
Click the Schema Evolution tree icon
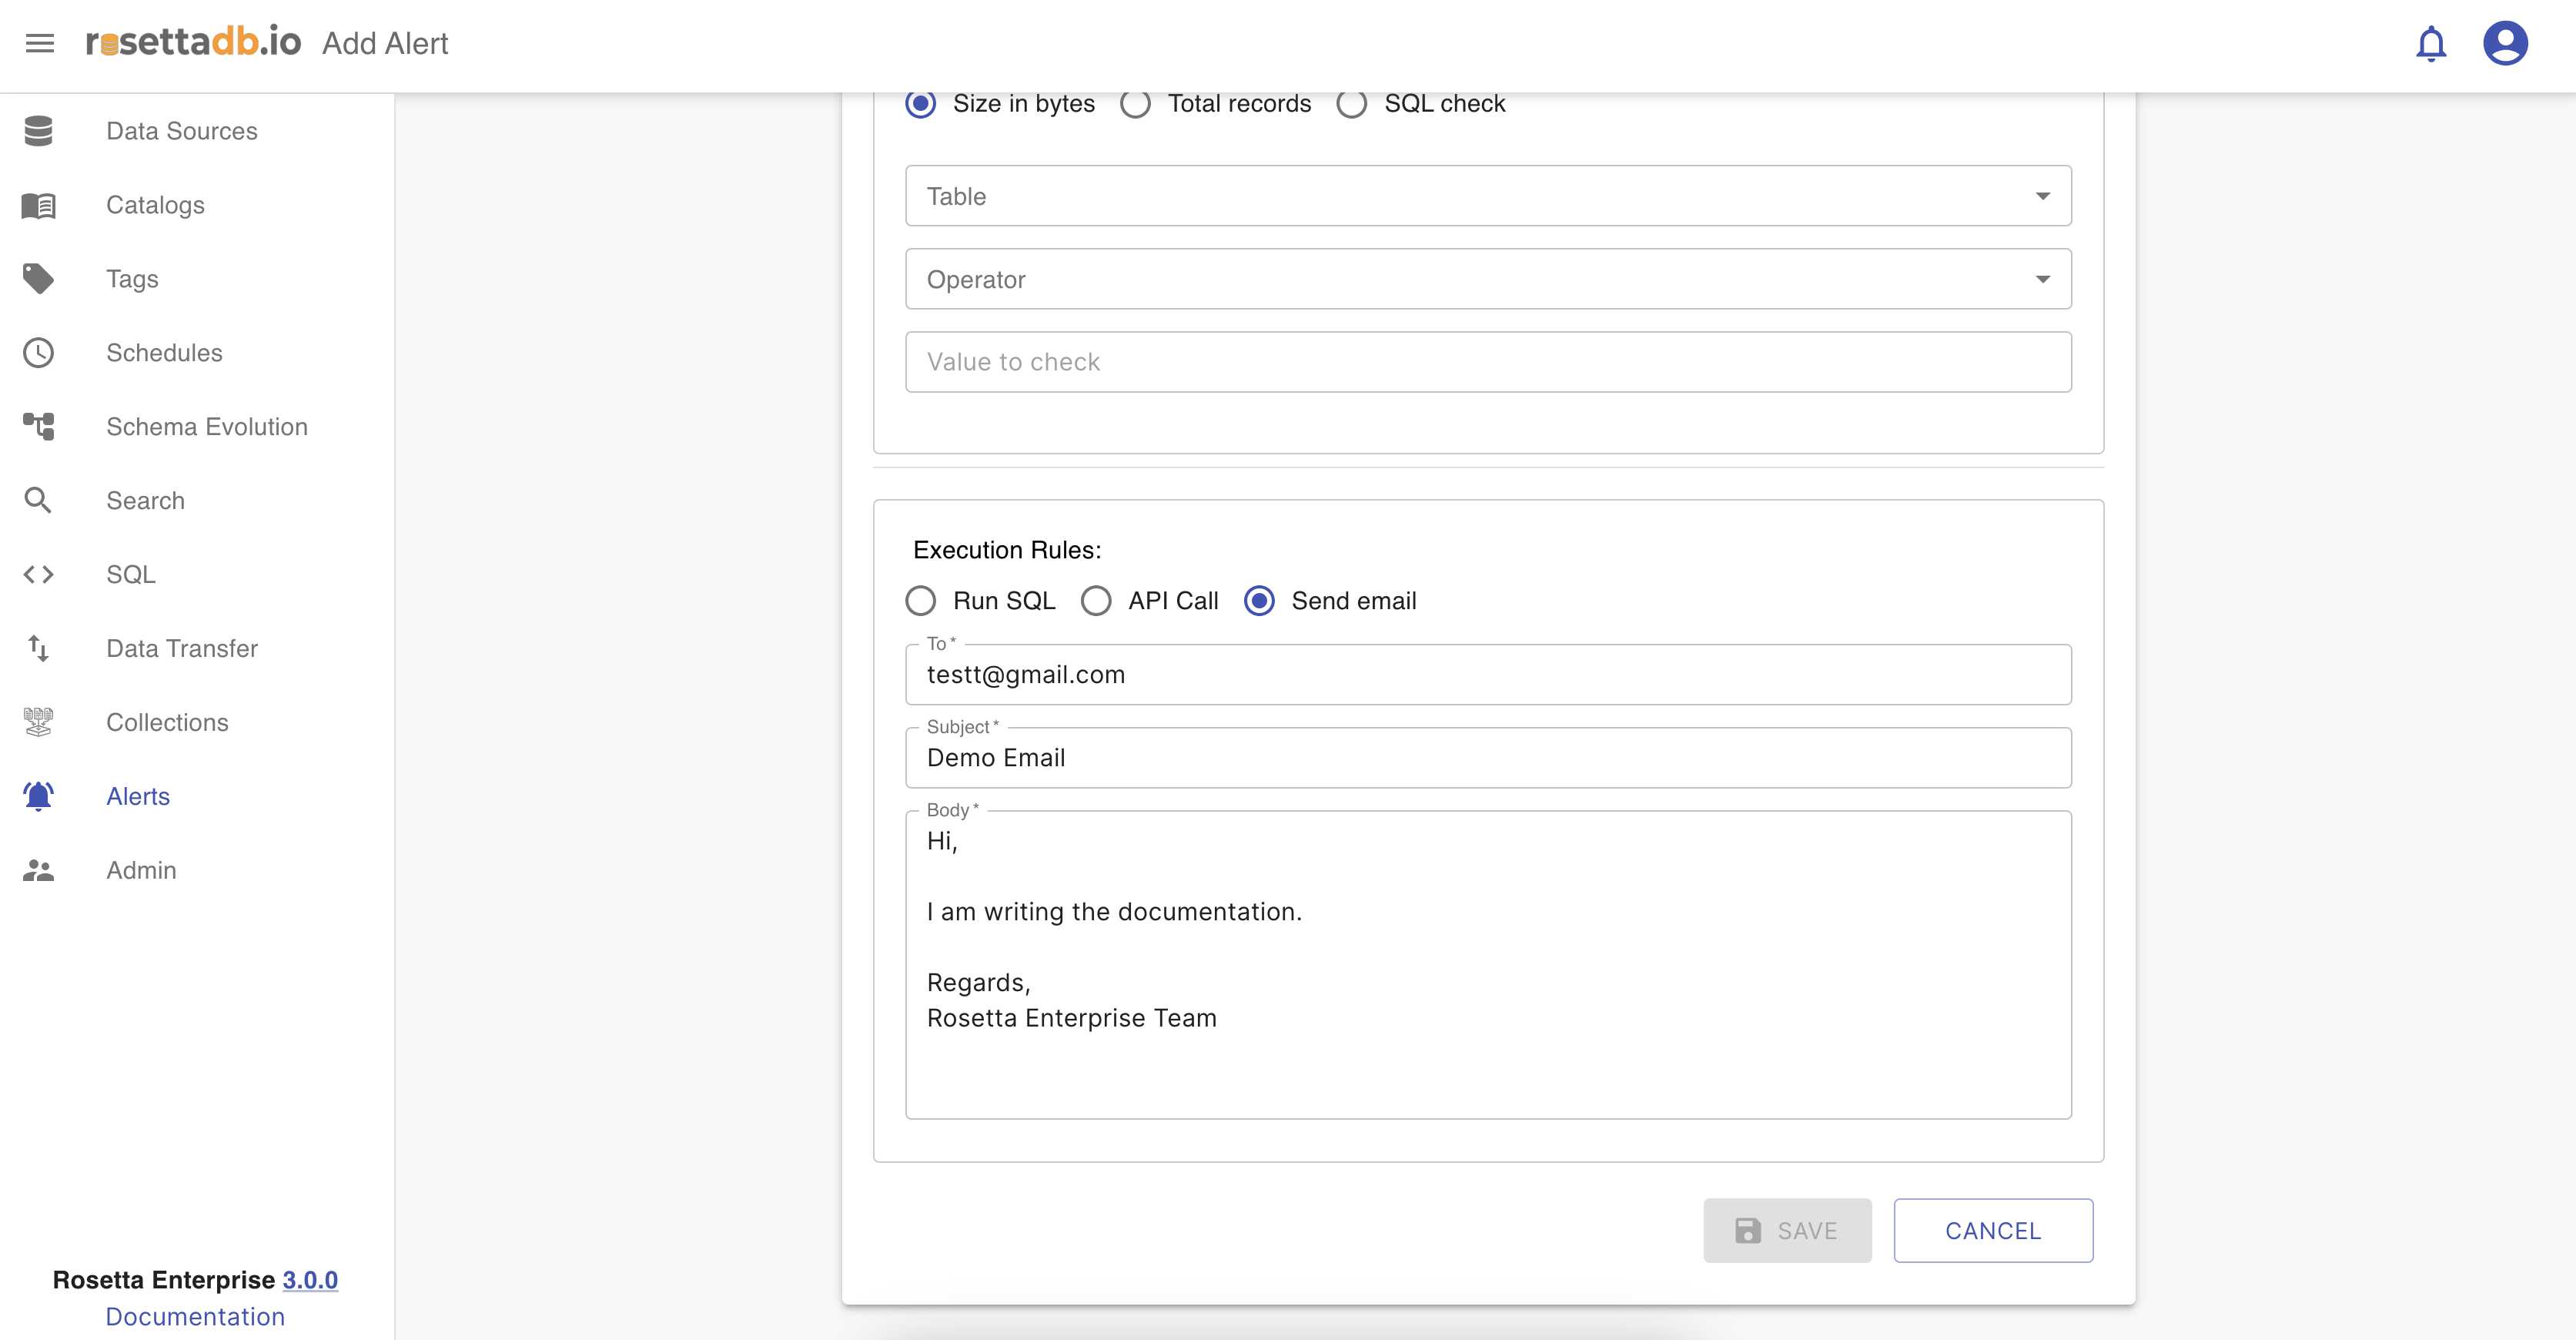click(39, 427)
